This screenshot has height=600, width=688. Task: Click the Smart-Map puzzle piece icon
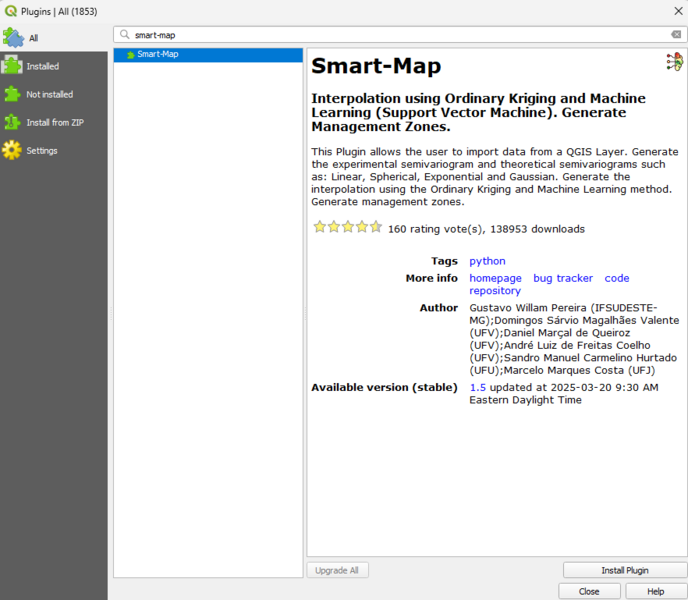(x=130, y=55)
